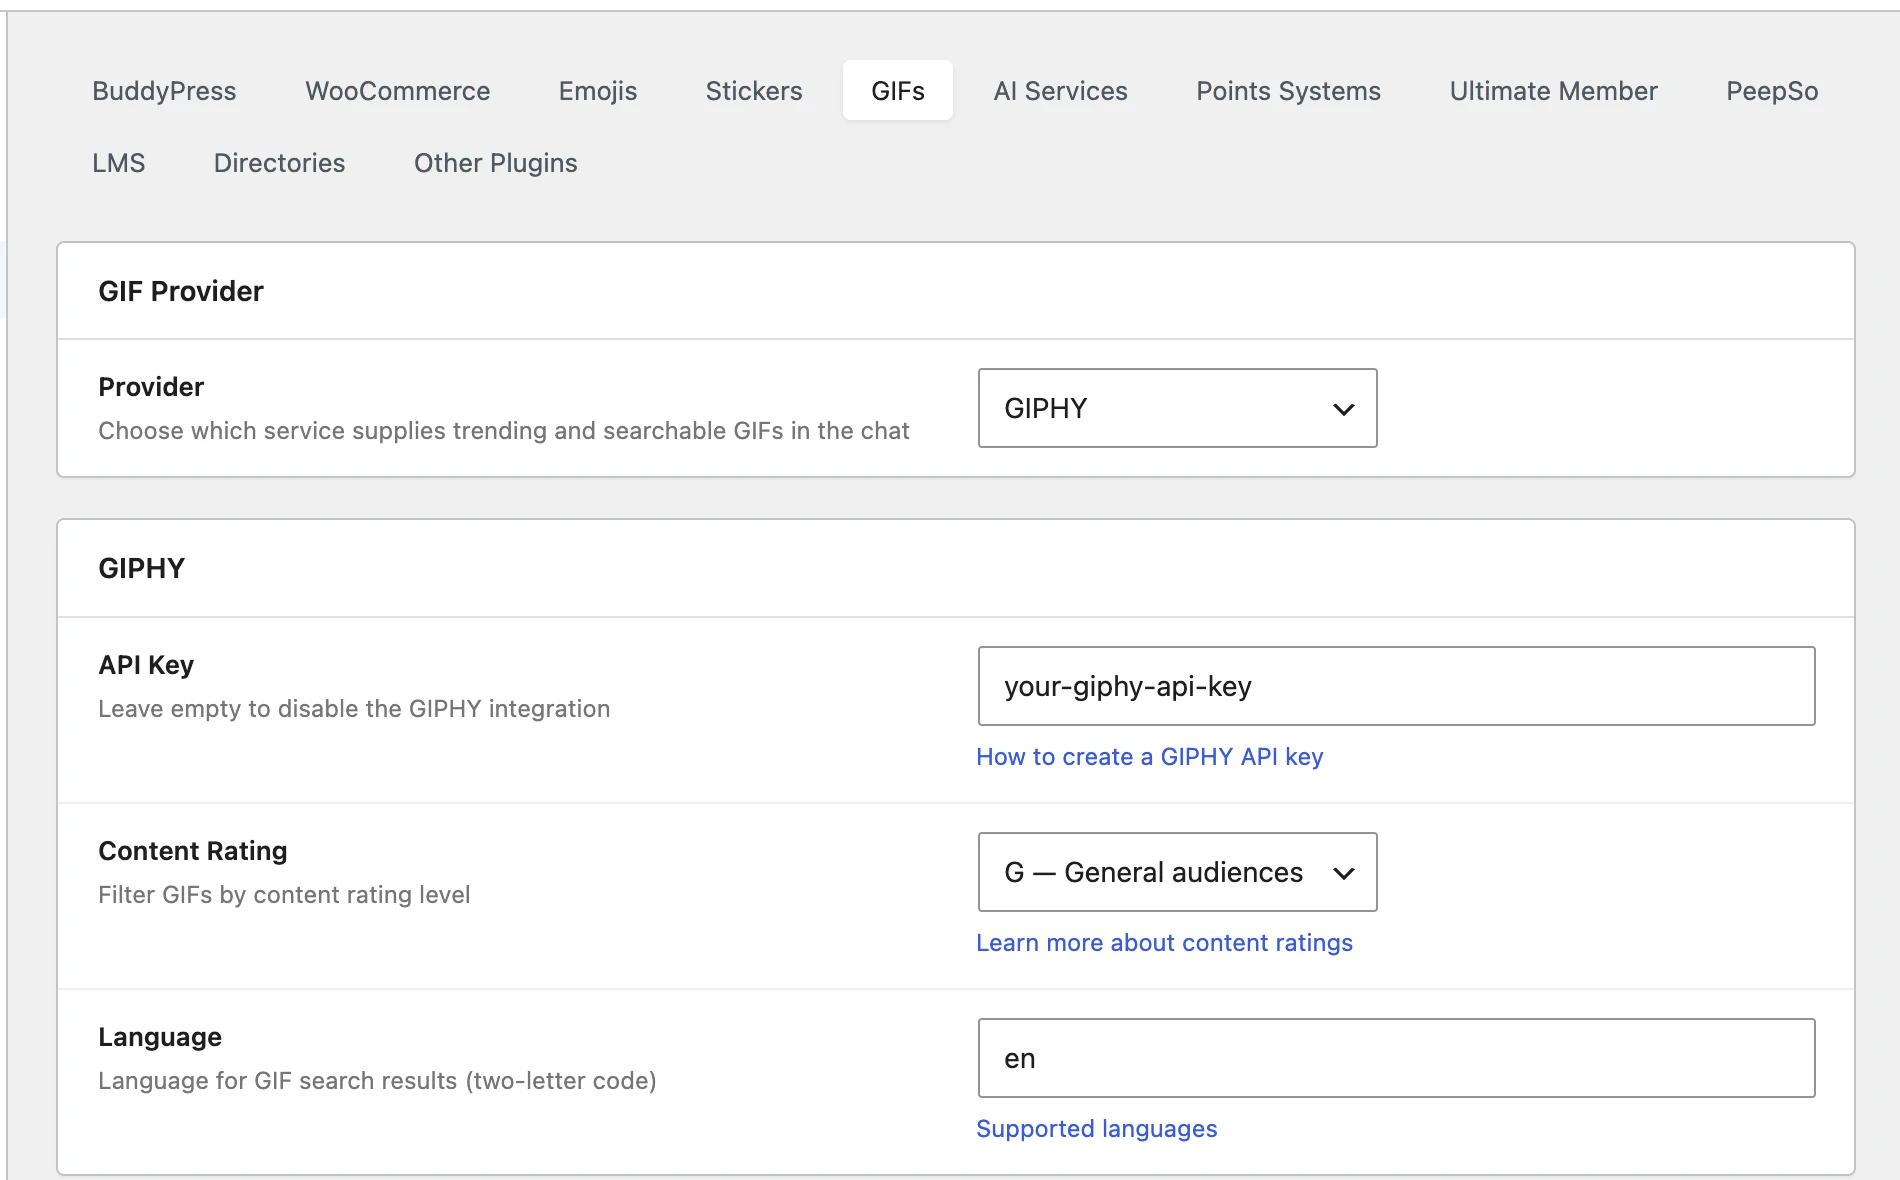Click the Language setting label
1900x1180 pixels.
point(160,1037)
